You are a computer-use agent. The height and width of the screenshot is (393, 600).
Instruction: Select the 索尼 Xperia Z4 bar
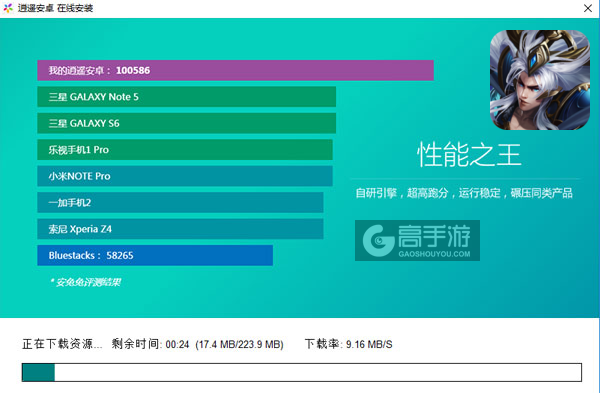pyautogui.click(x=180, y=229)
